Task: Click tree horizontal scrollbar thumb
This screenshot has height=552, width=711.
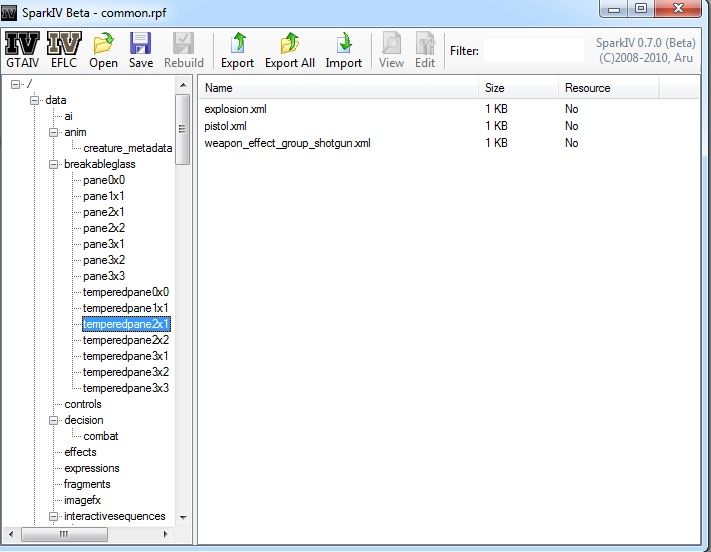Action: click(64, 534)
